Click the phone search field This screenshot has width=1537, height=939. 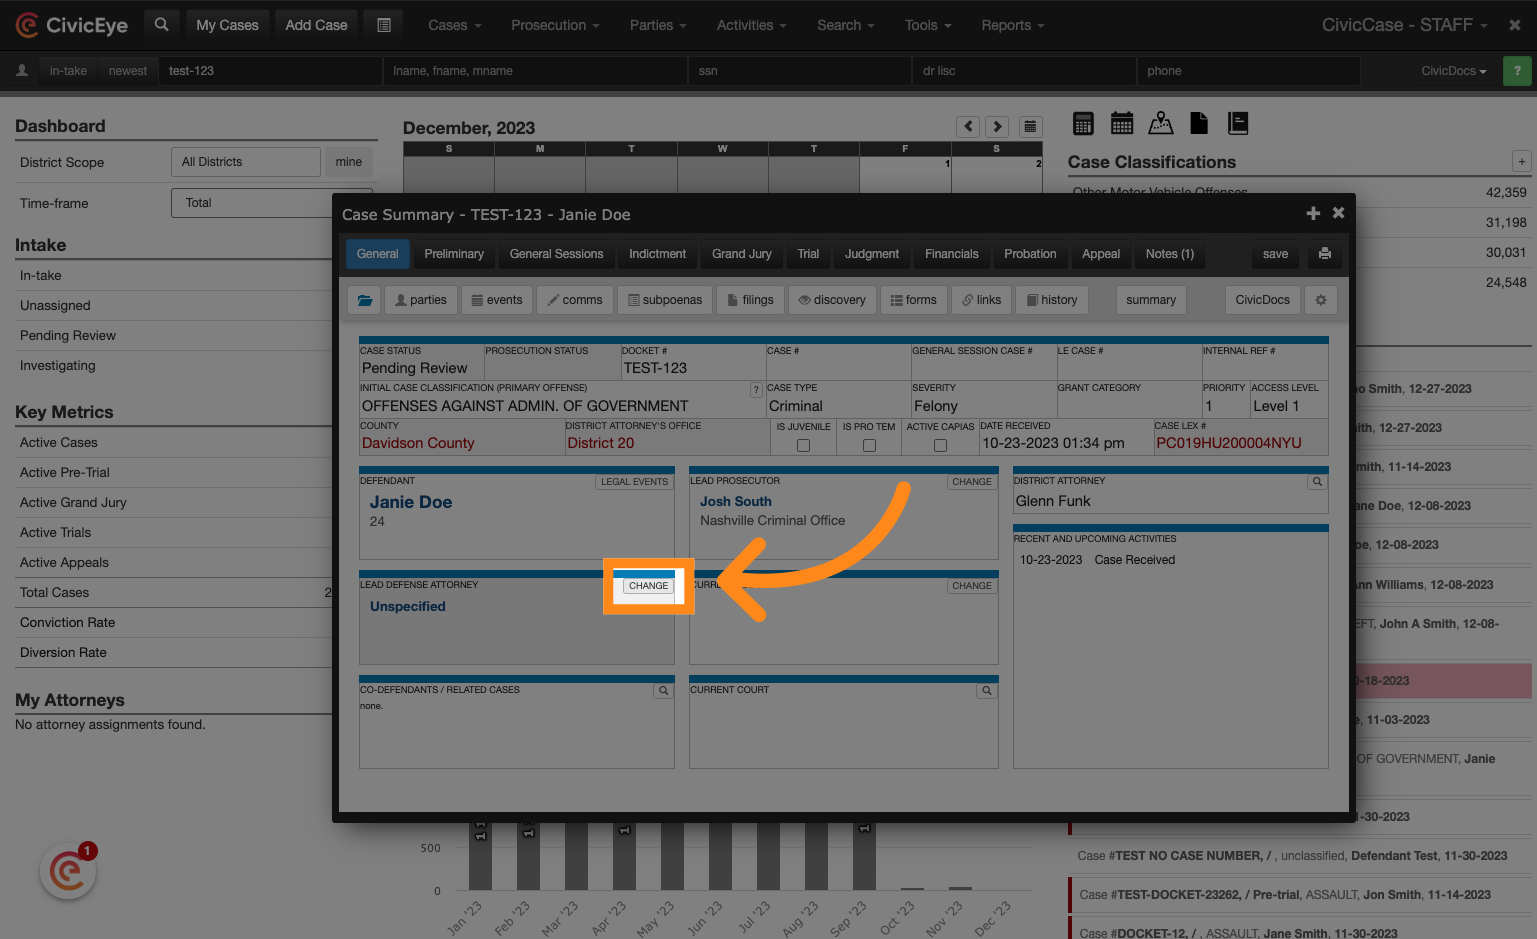pyautogui.click(x=1248, y=71)
